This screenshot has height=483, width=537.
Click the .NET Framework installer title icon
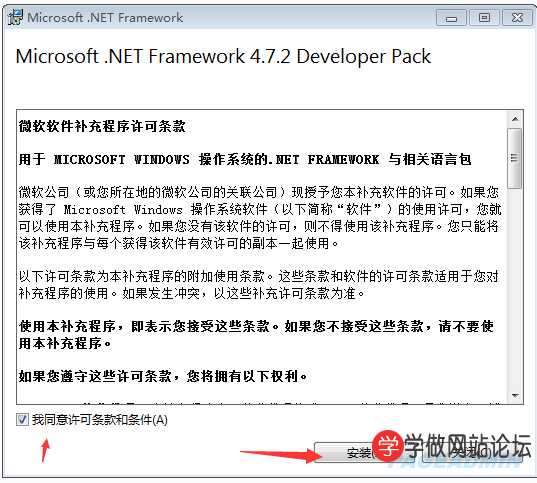(x=15, y=17)
